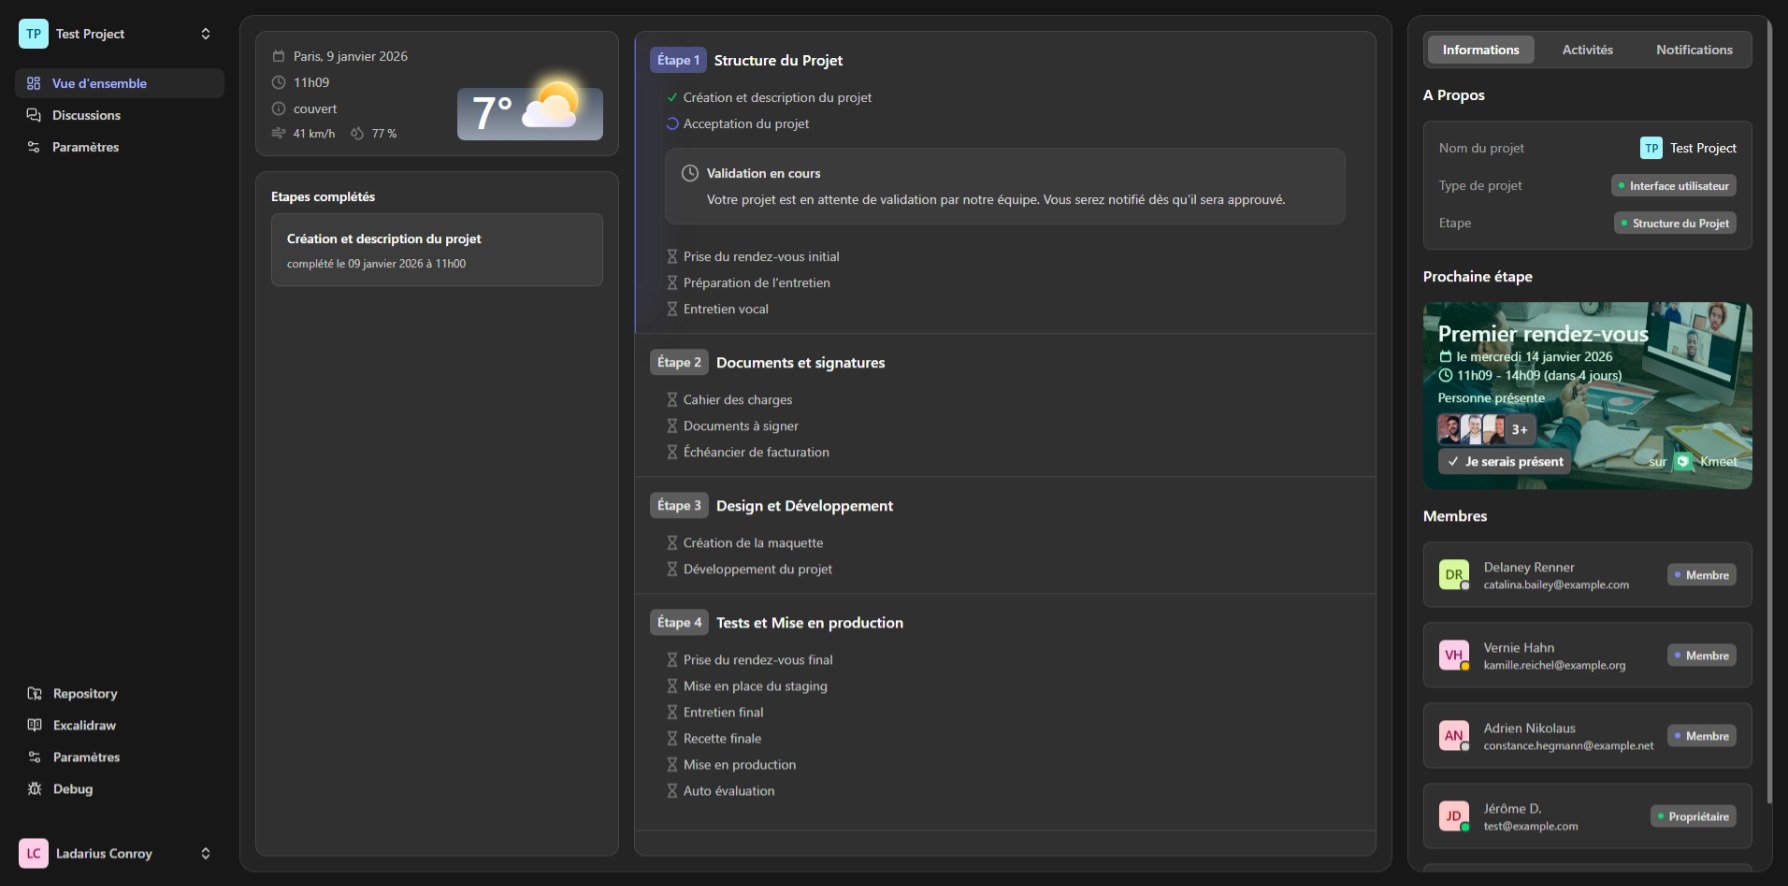
Task: Expand the Test Project switcher dropdown
Action: [x=205, y=34]
